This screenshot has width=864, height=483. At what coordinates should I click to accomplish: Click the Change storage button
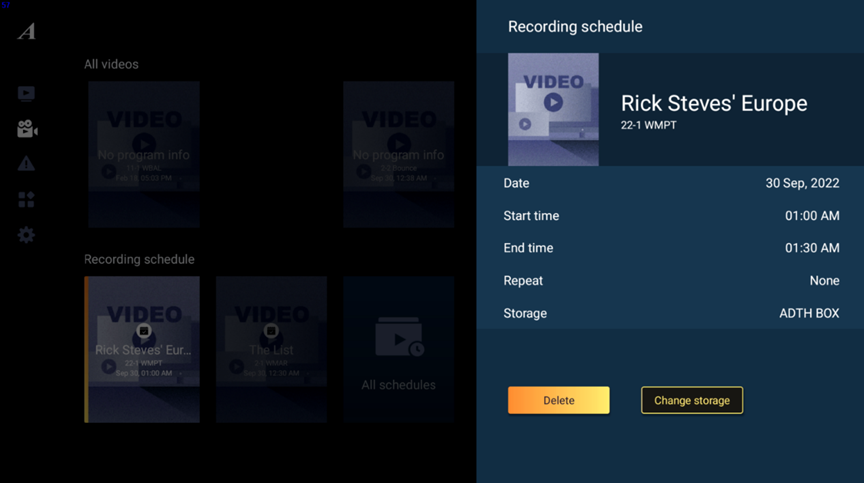692,400
